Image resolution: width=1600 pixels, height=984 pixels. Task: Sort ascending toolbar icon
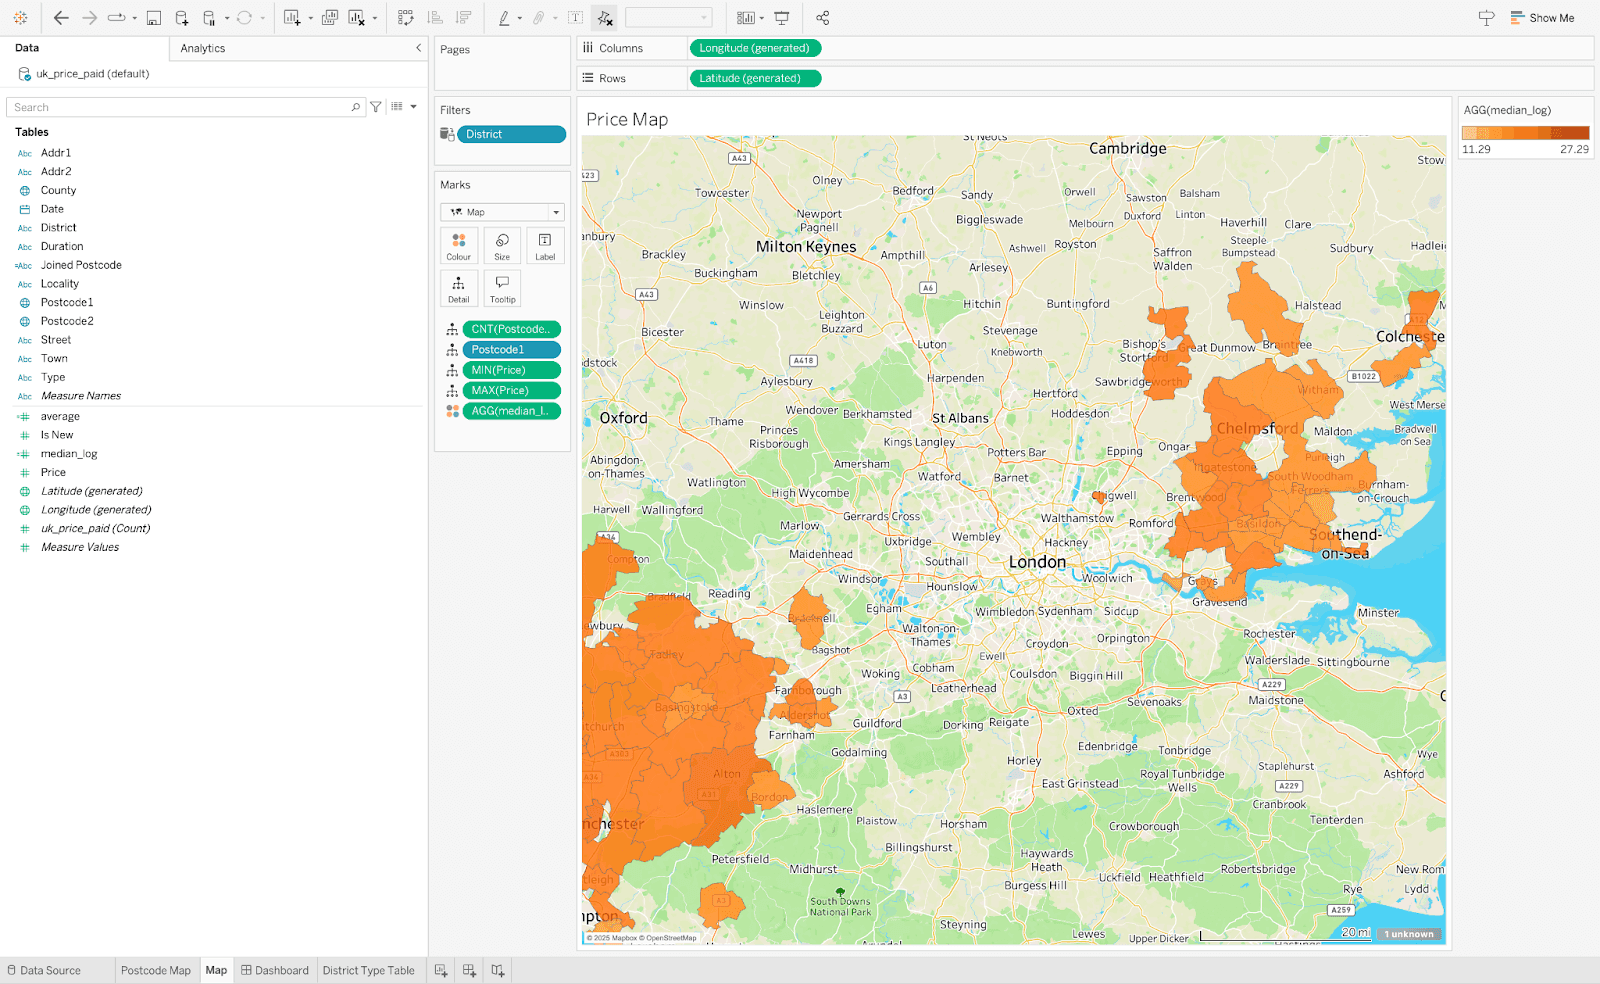pos(435,18)
